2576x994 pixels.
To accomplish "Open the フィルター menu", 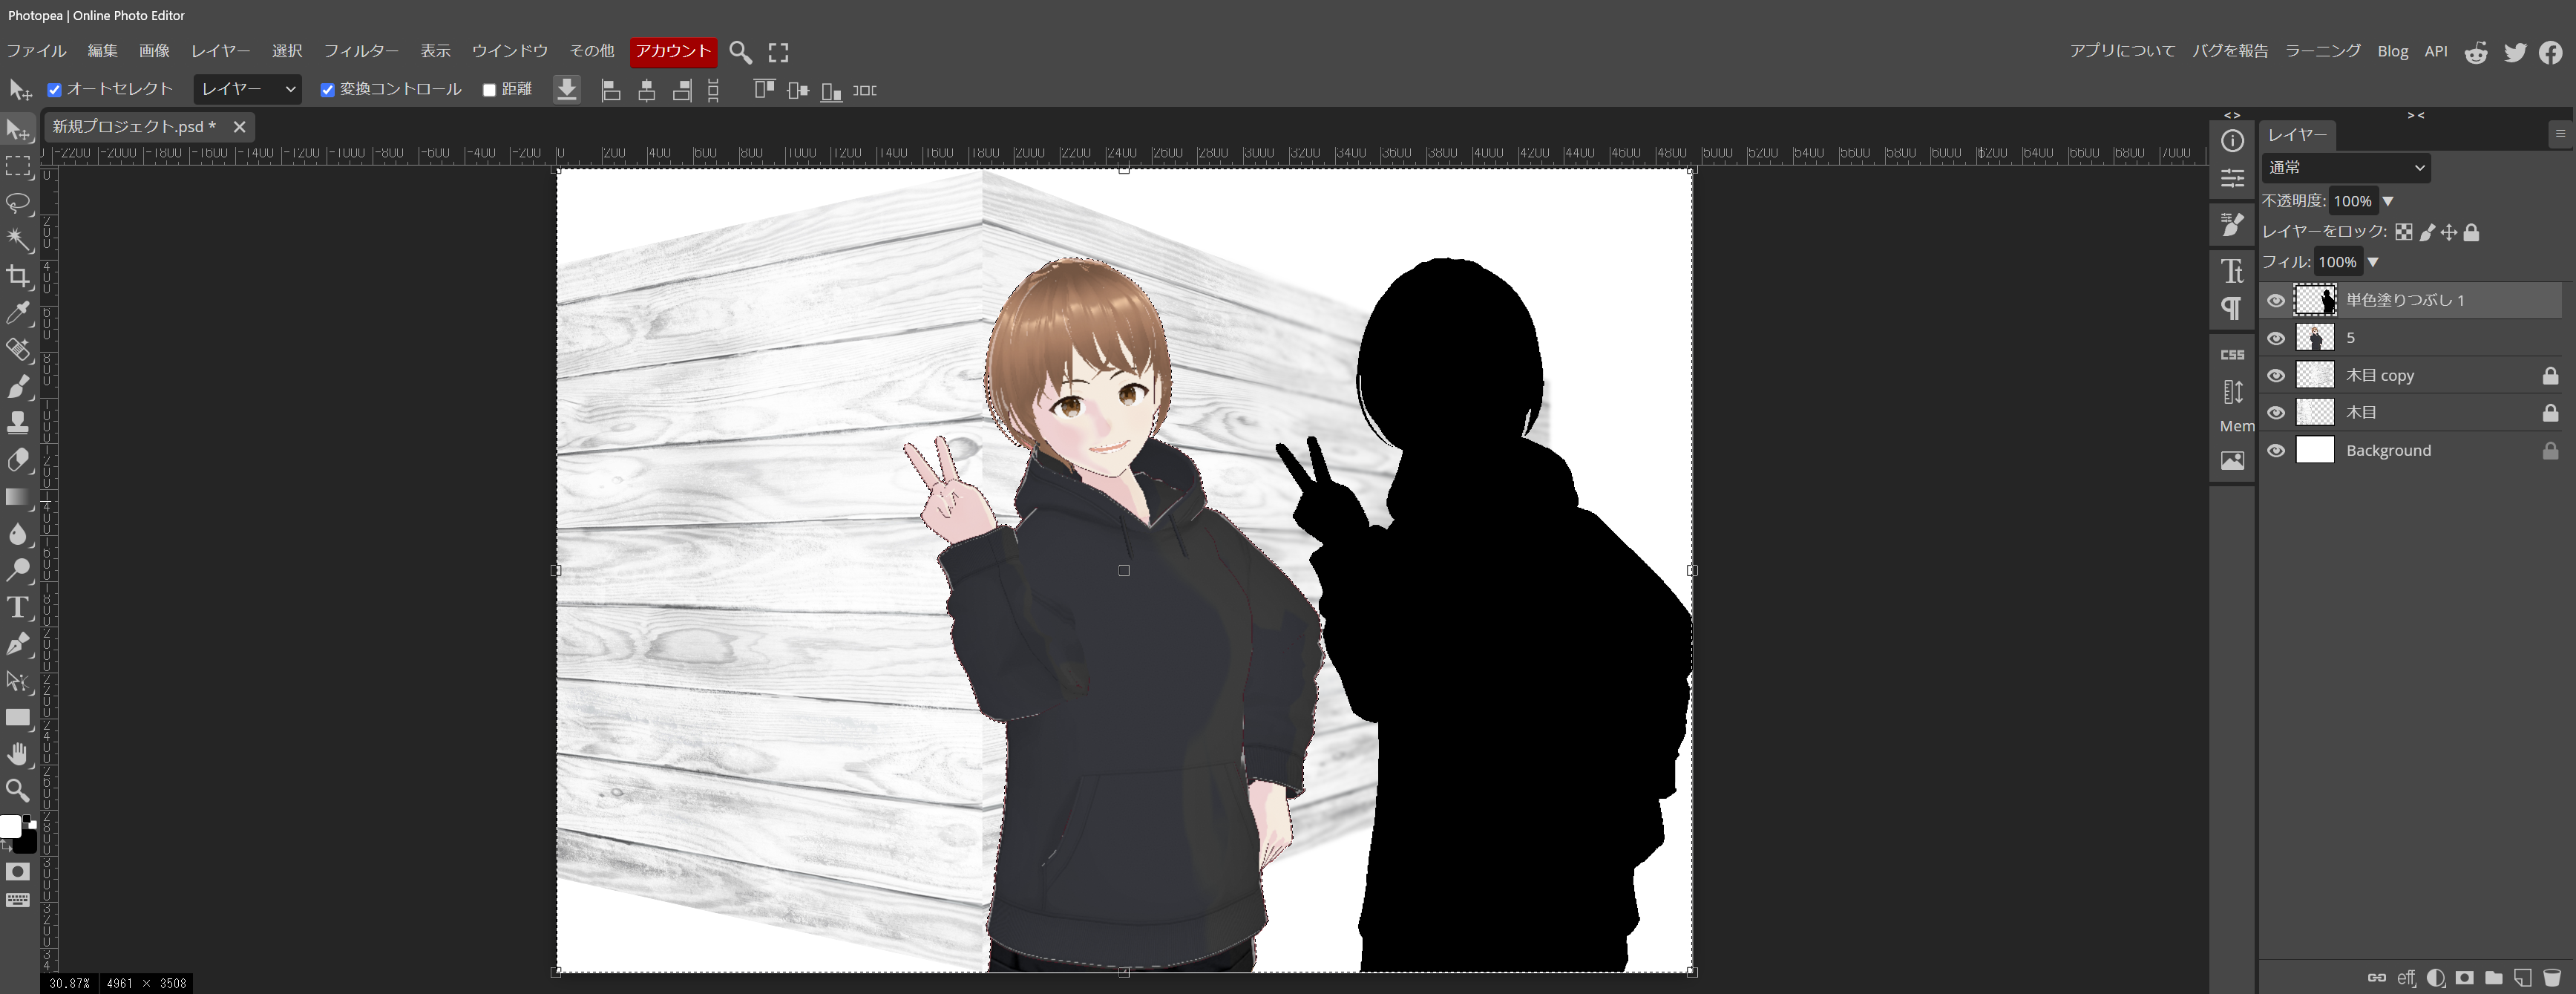I will click(x=360, y=51).
